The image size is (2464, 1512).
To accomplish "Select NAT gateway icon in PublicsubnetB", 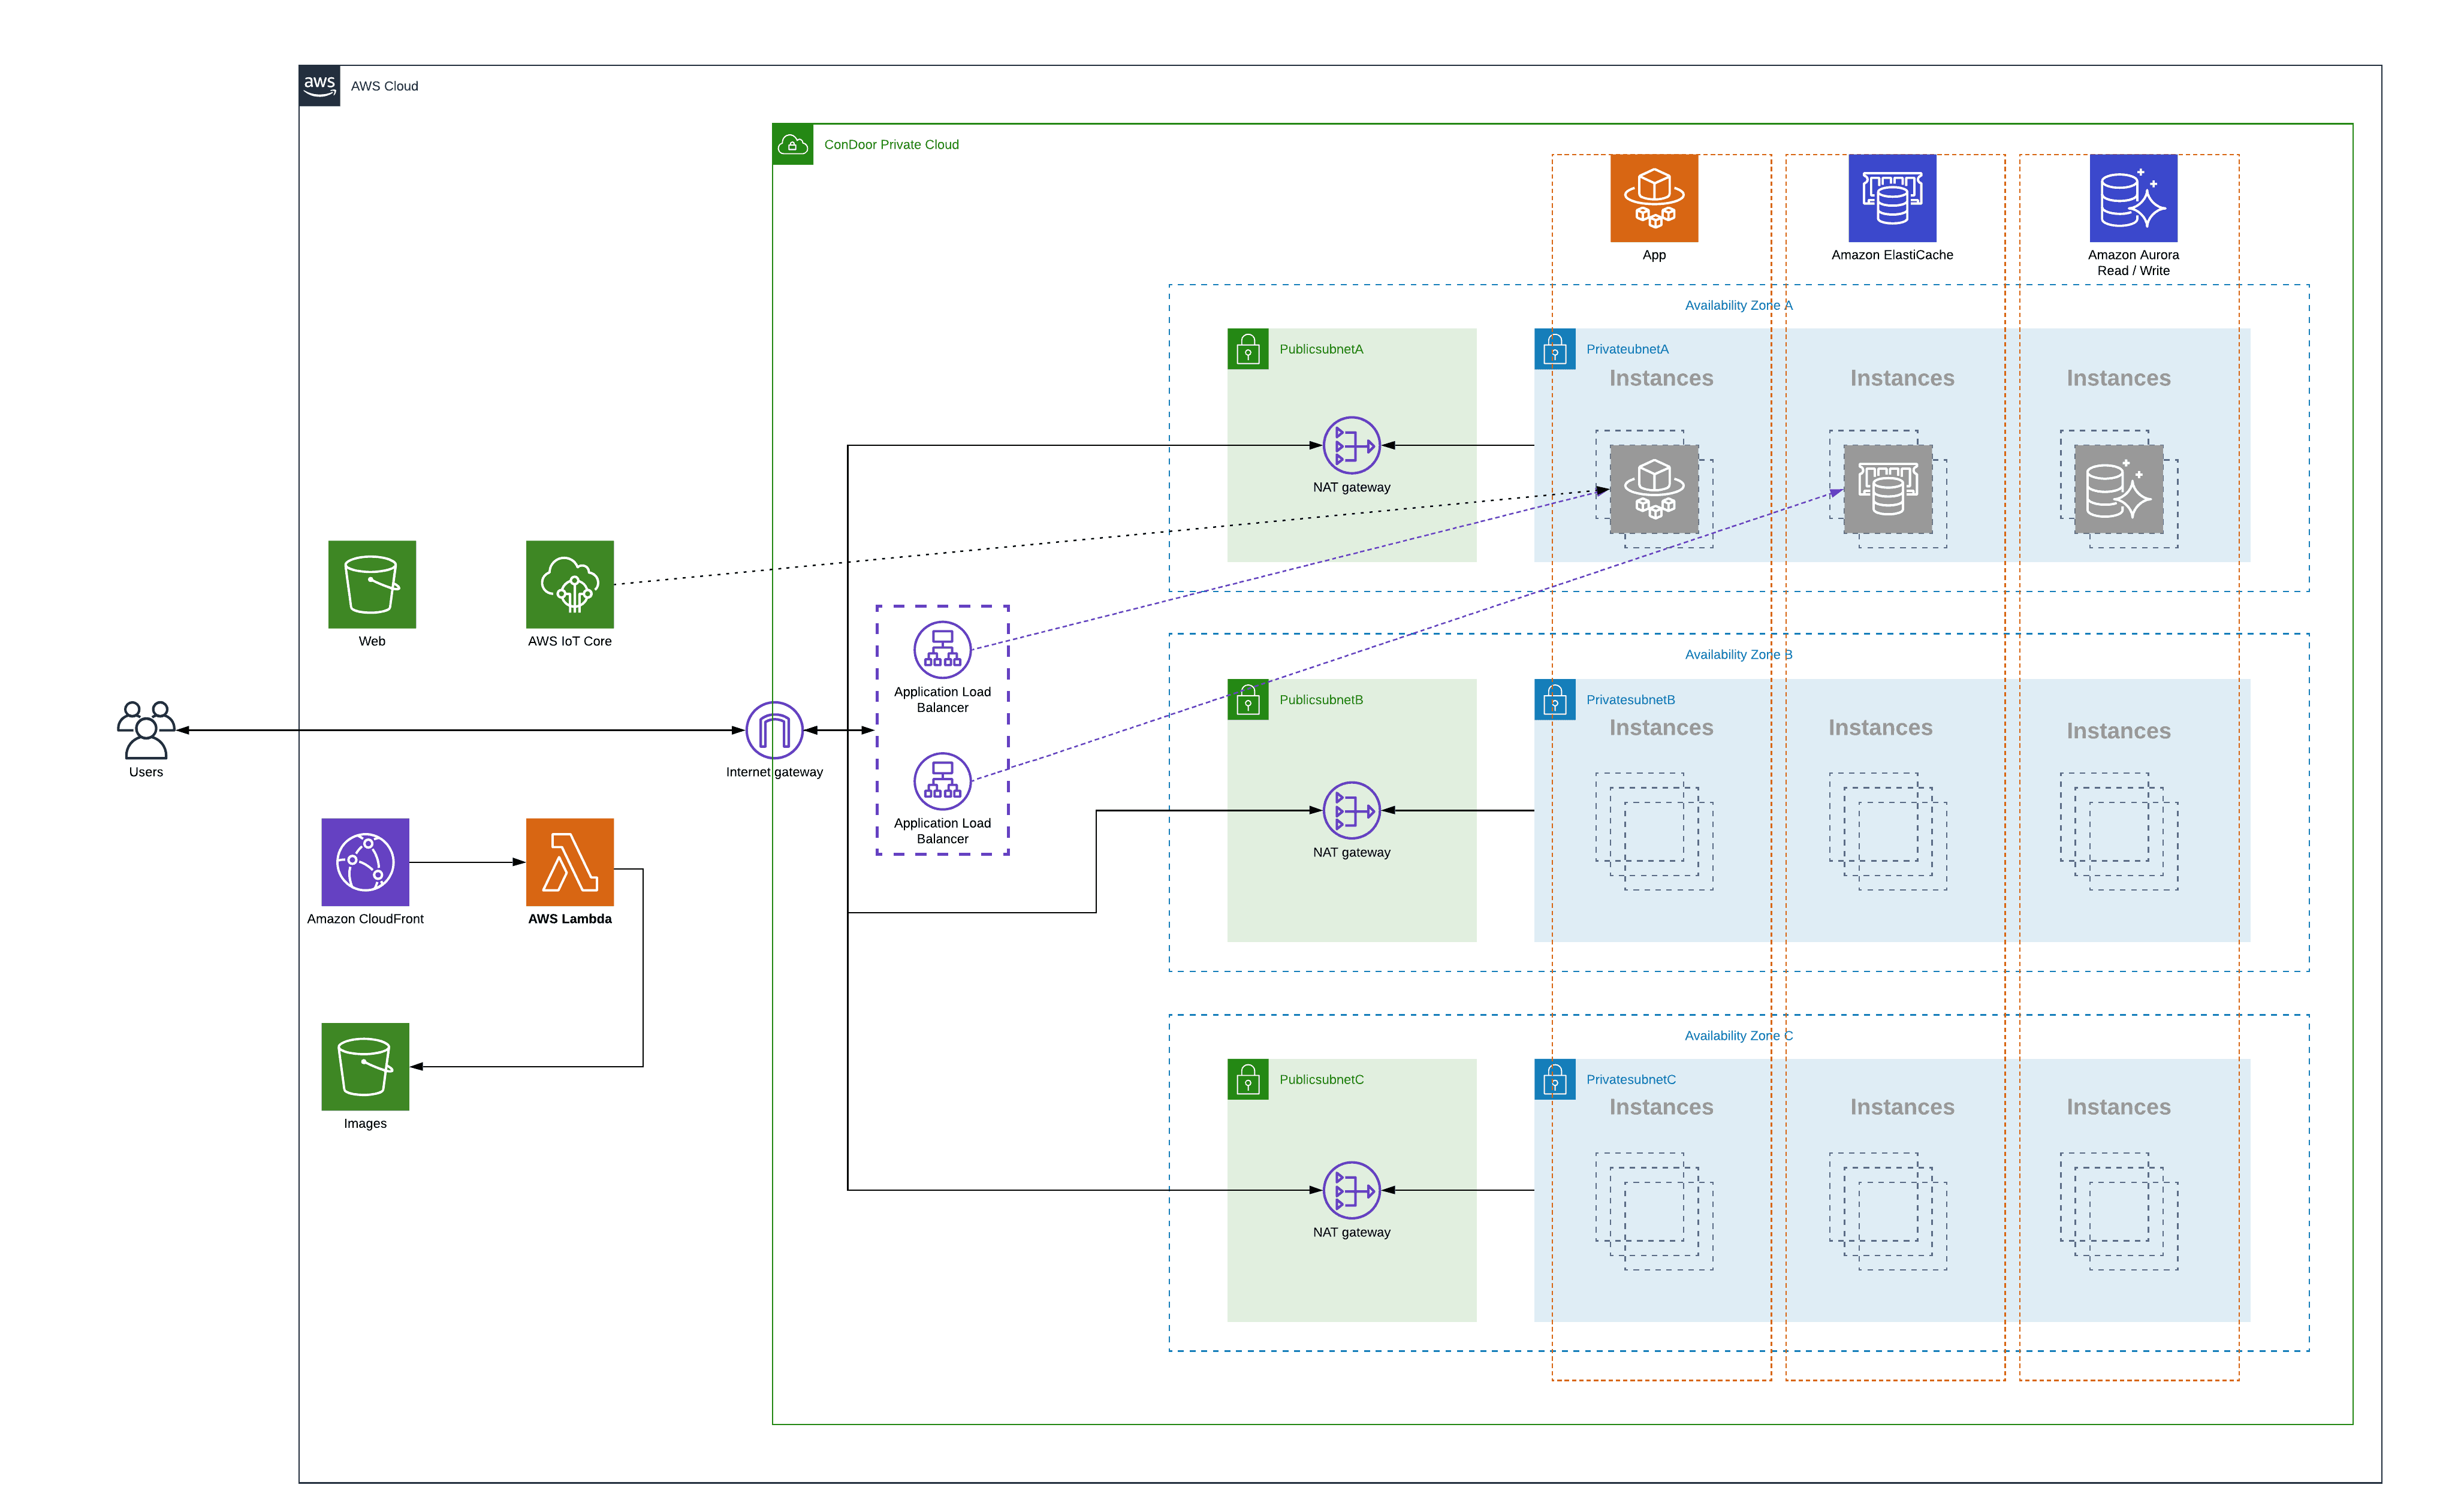I will tap(1351, 810).
